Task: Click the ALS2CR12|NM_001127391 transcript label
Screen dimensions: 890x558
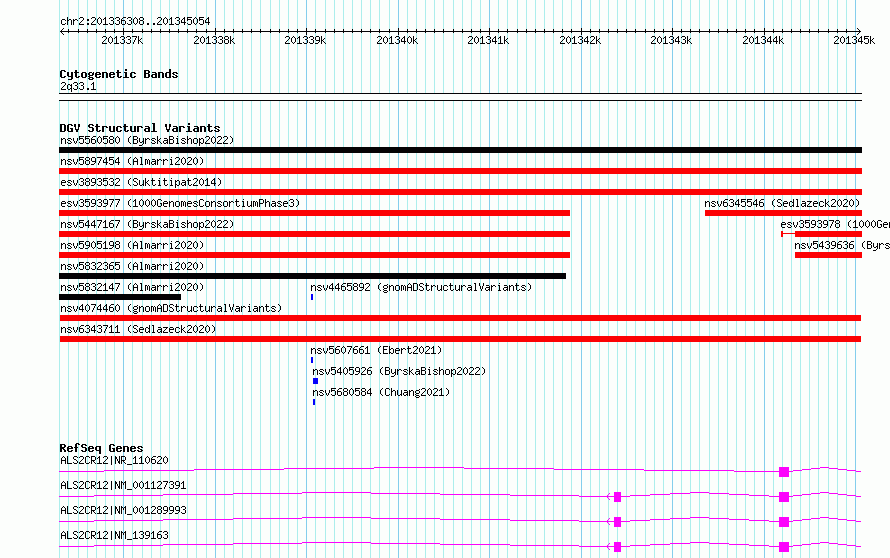Action: coord(123,485)
